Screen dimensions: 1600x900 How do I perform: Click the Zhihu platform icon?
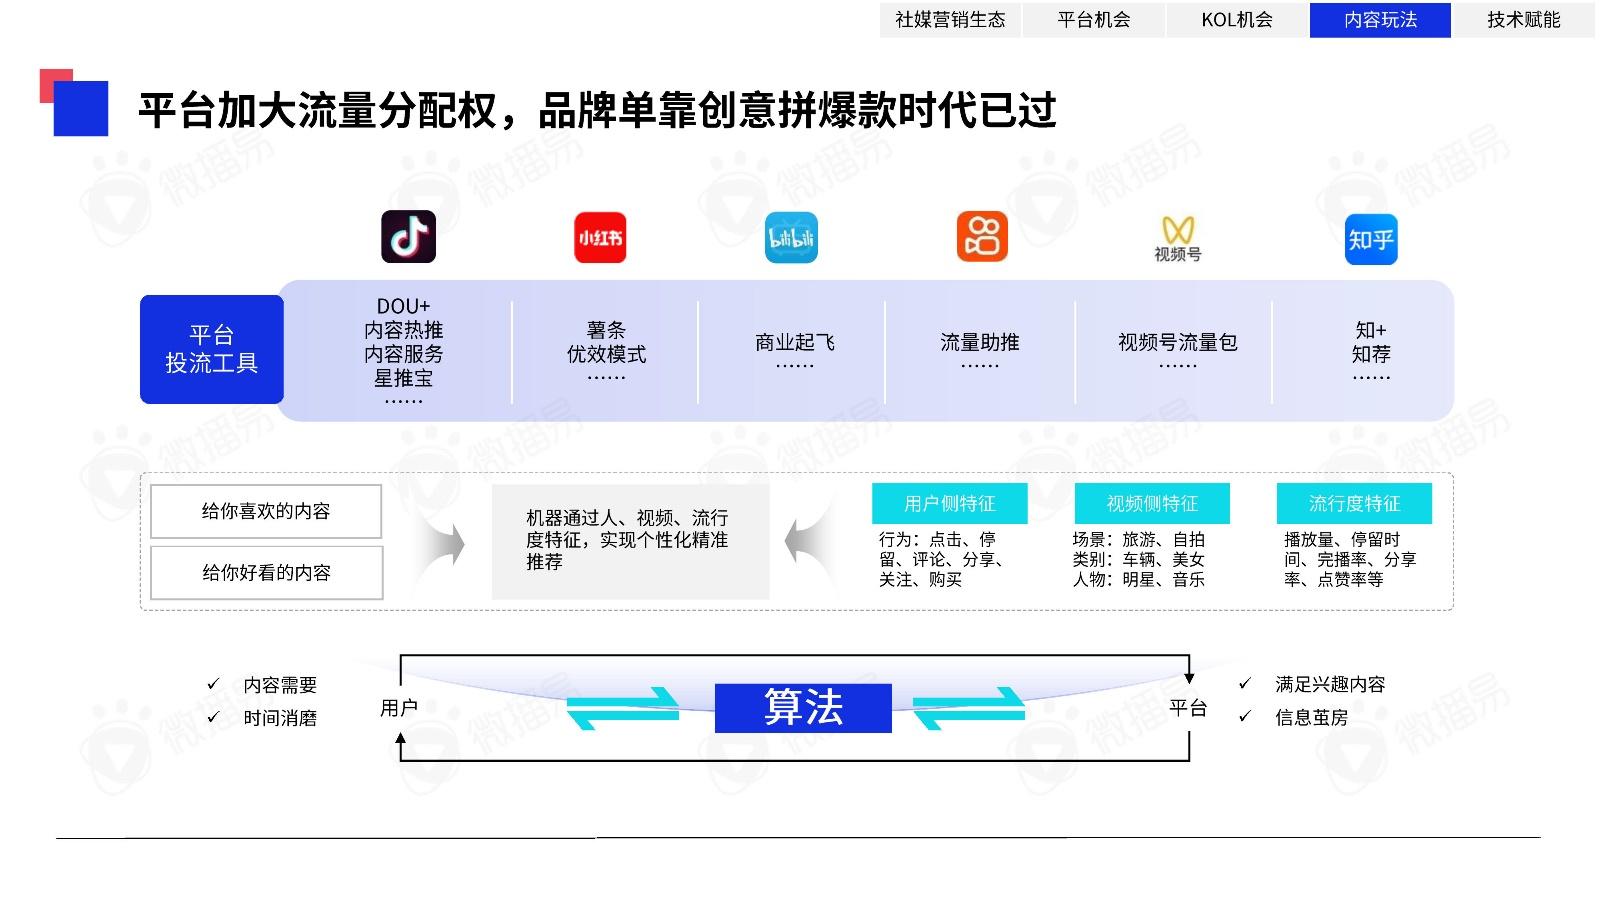pyautogui.click(x=1371, y=237)
